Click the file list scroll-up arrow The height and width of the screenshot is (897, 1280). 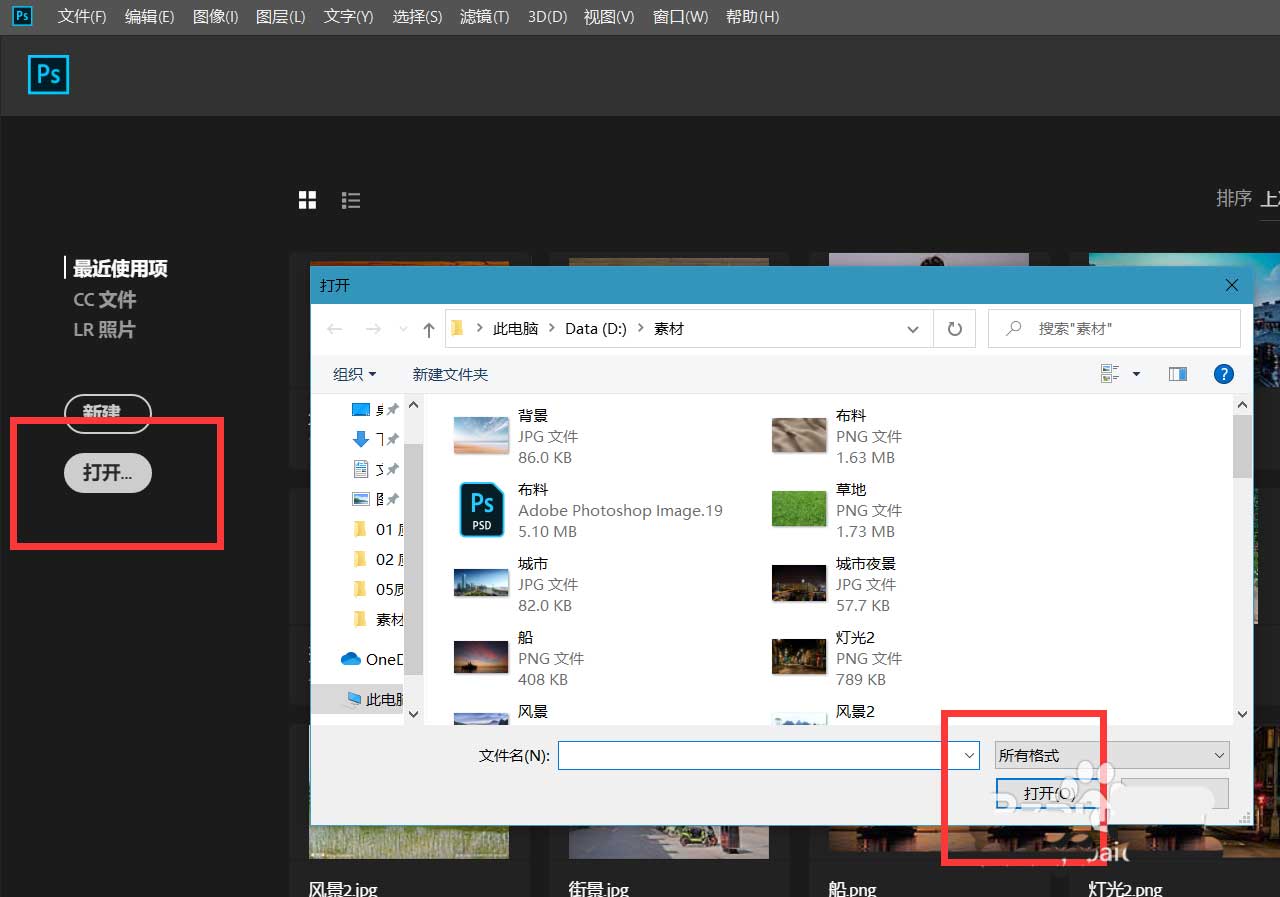coord(1242,404)
